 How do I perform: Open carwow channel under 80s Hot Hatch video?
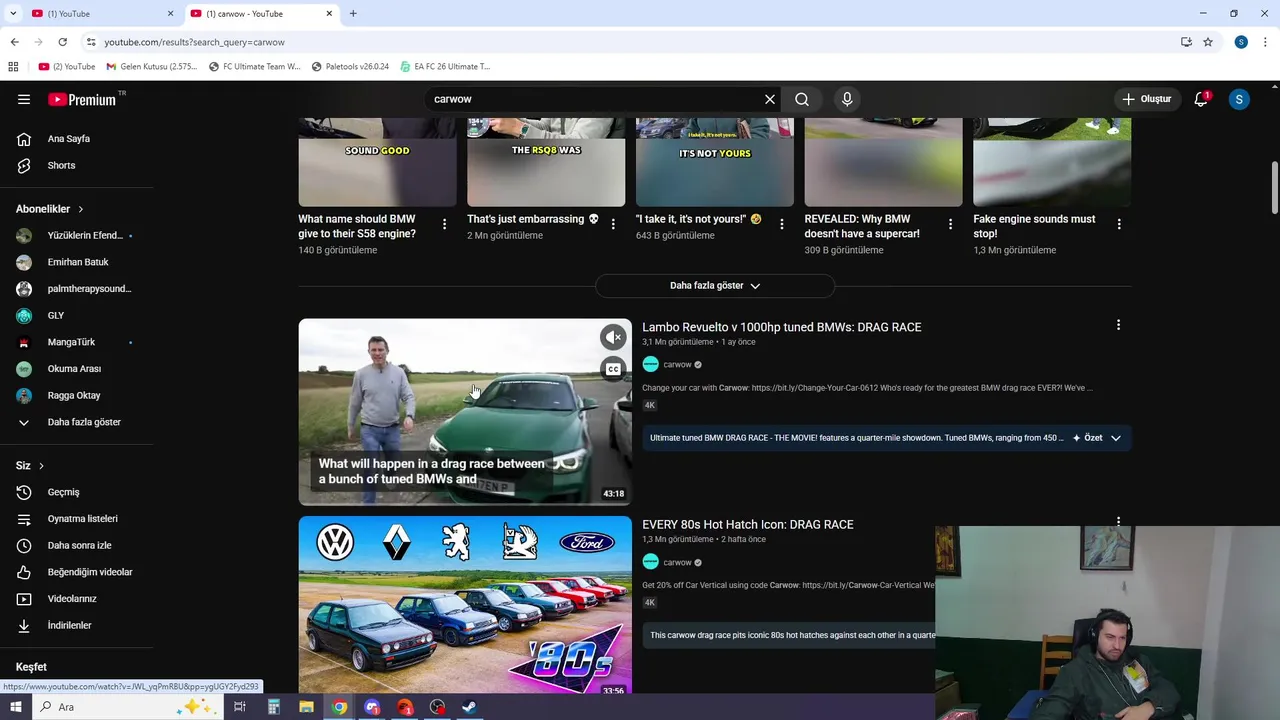tap(677, 562)
